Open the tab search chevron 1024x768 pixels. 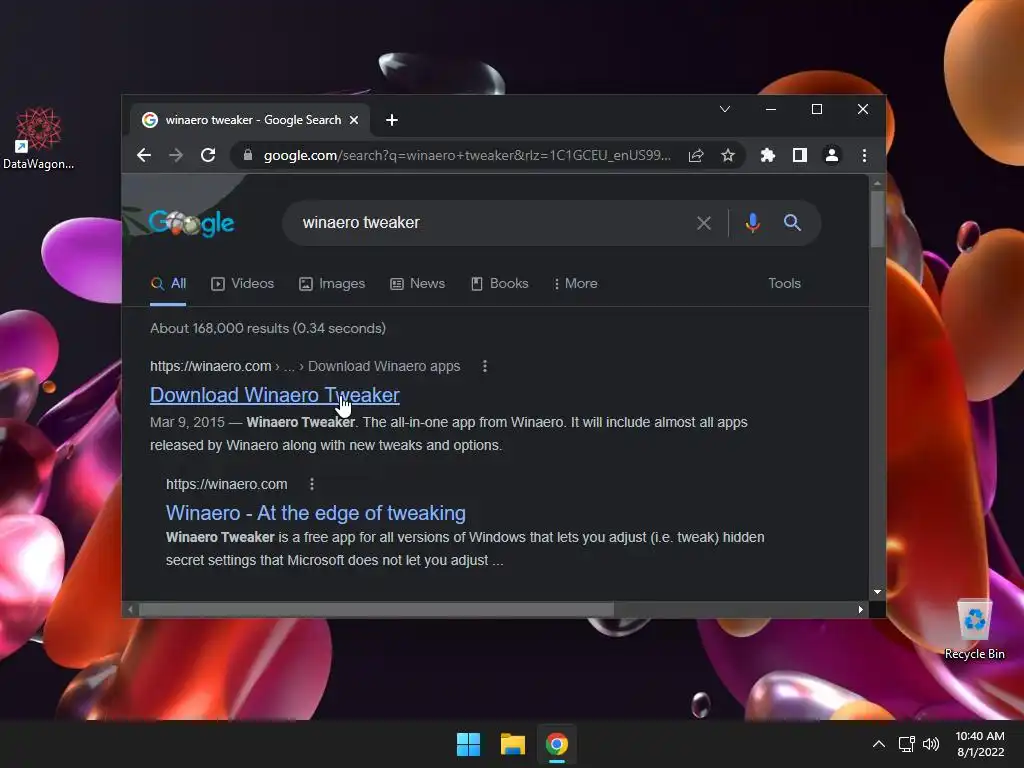point(725,109)
